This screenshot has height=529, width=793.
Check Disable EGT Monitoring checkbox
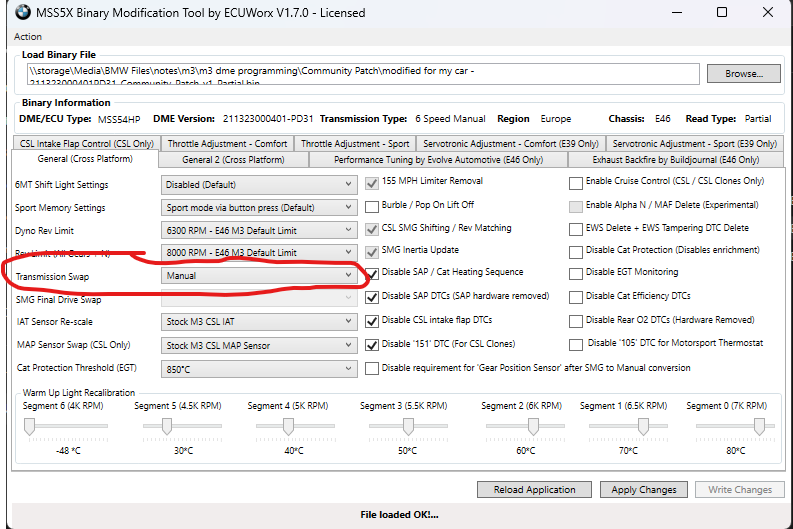(x=576, y=274)
